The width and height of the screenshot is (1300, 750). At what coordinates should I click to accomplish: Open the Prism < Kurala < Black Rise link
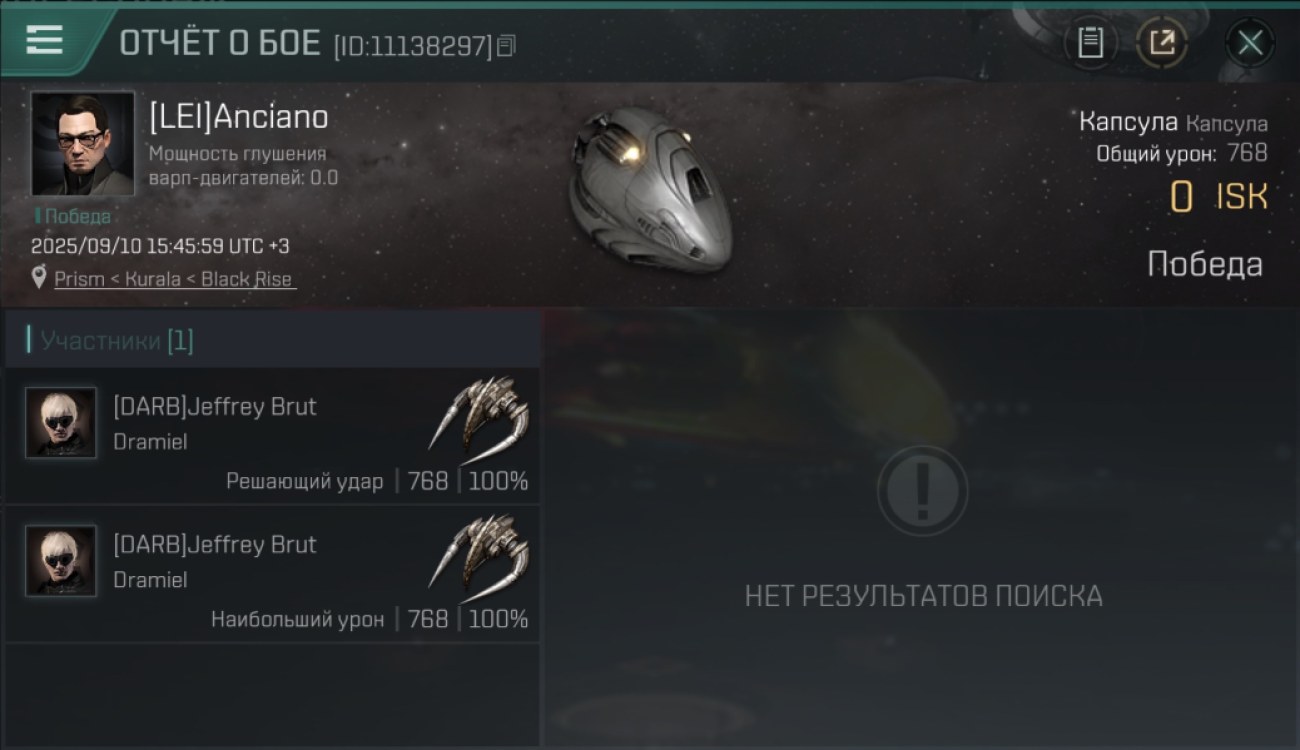pos(175,279)
